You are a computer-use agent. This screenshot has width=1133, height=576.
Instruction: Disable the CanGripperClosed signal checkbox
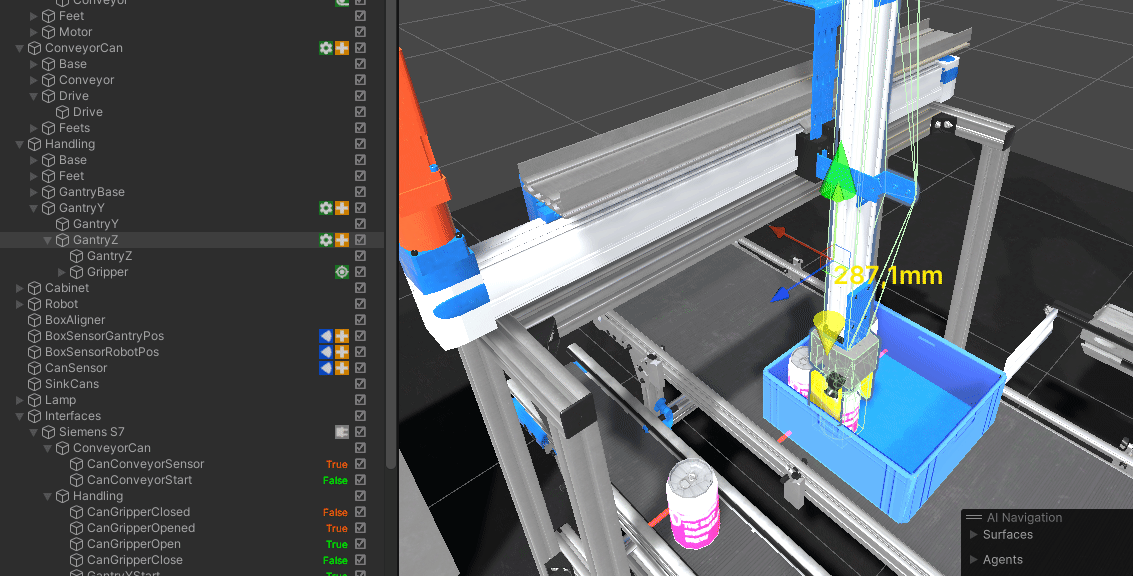pos(360,512)
